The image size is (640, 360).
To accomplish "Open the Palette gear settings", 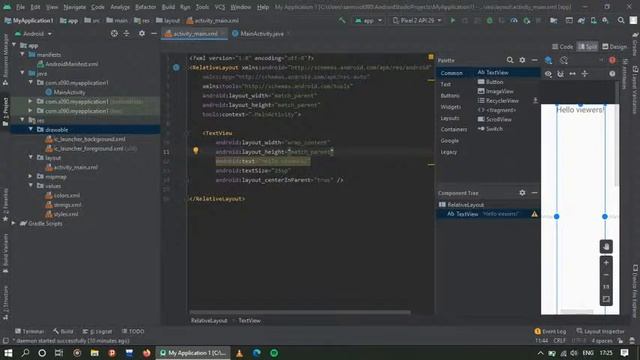I will (522, 60).
